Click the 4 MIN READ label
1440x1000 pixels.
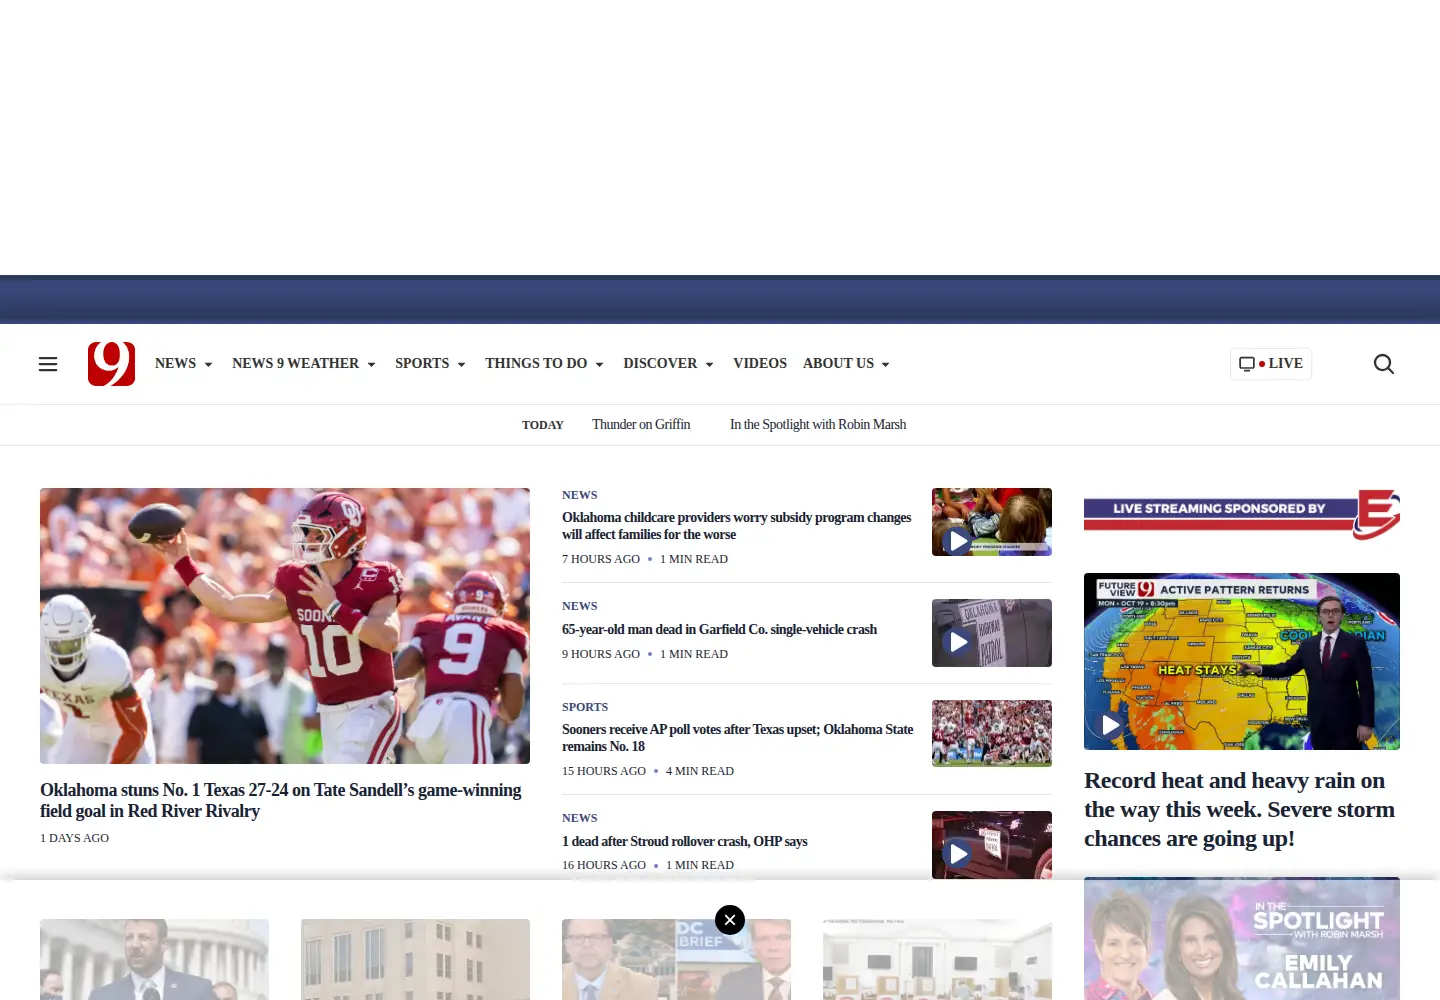(x=700, y=771)
